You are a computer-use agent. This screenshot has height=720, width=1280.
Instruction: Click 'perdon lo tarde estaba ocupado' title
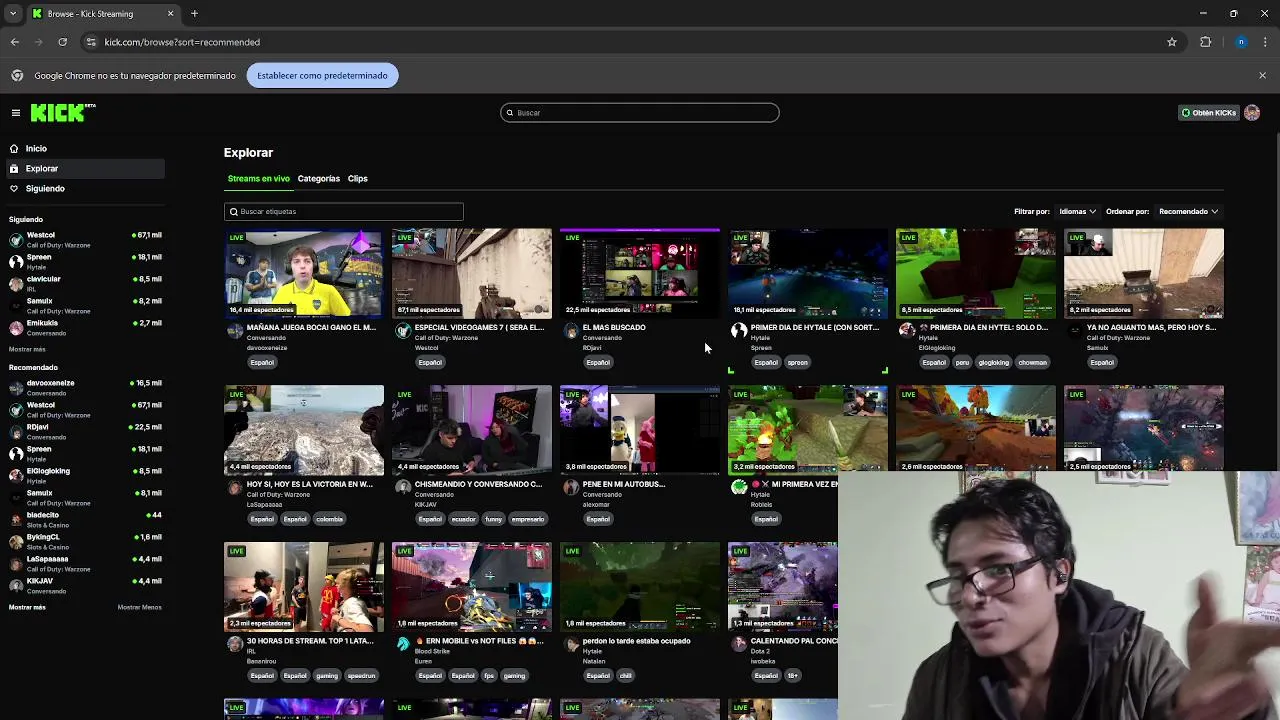[x=636, y=641]
